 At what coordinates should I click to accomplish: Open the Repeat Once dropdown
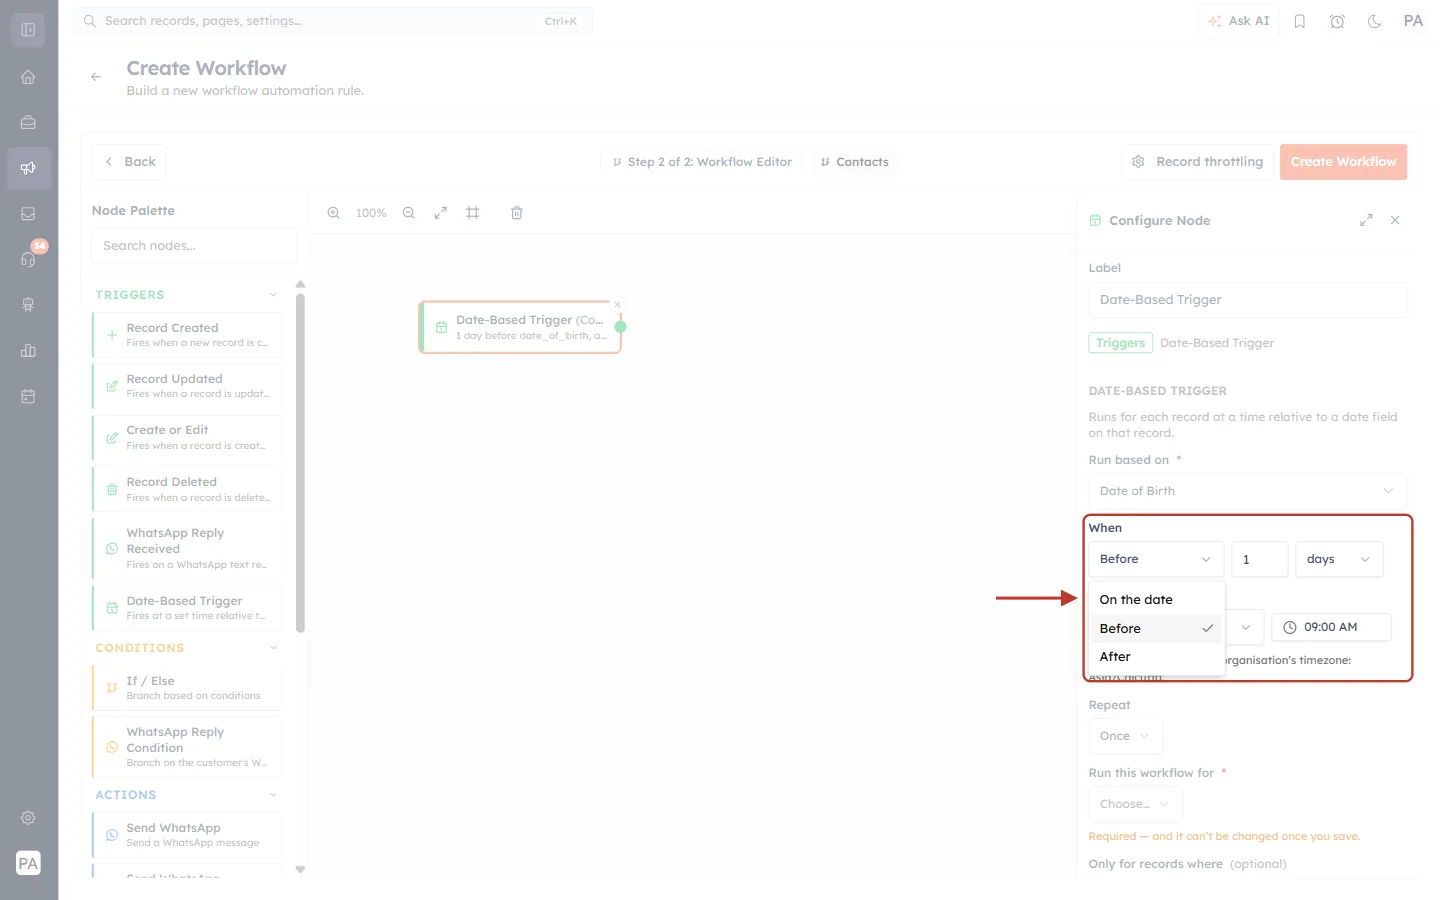[1125, 736]
